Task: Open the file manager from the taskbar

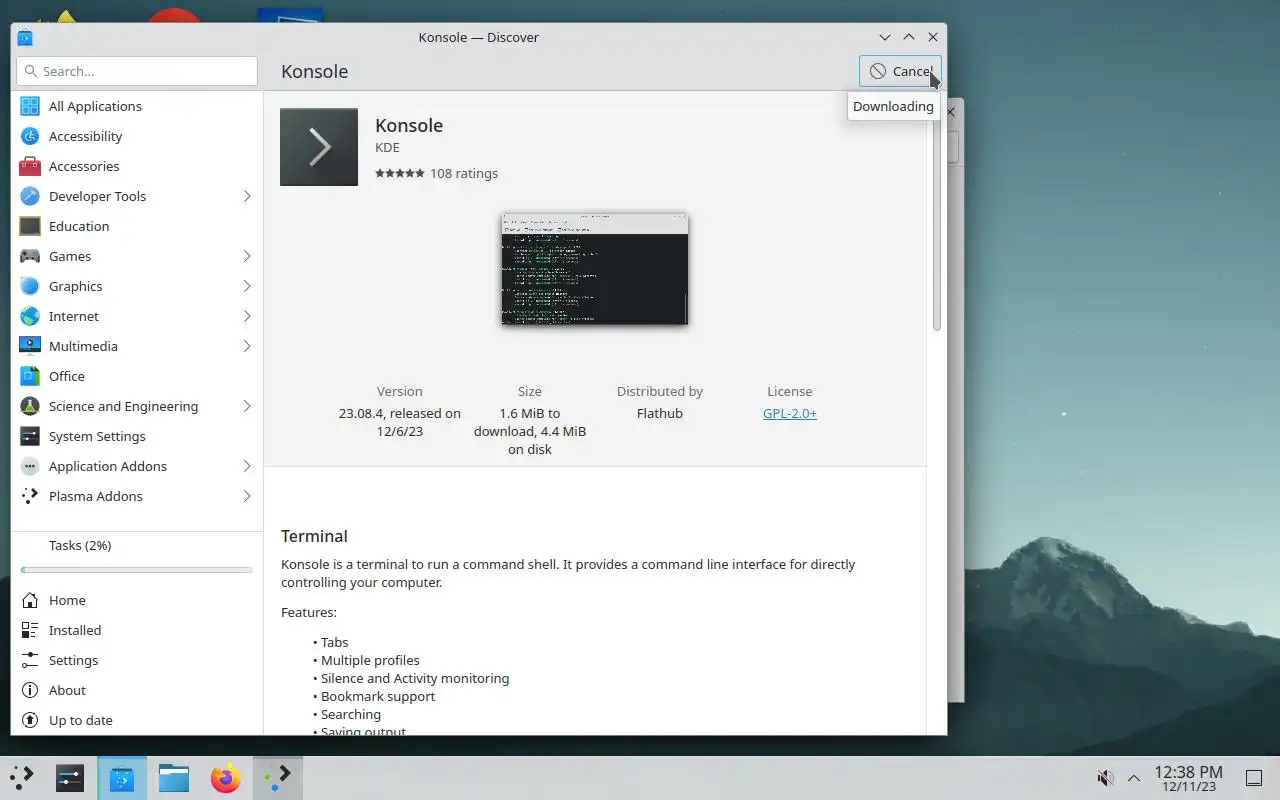Action: [174, 777]
